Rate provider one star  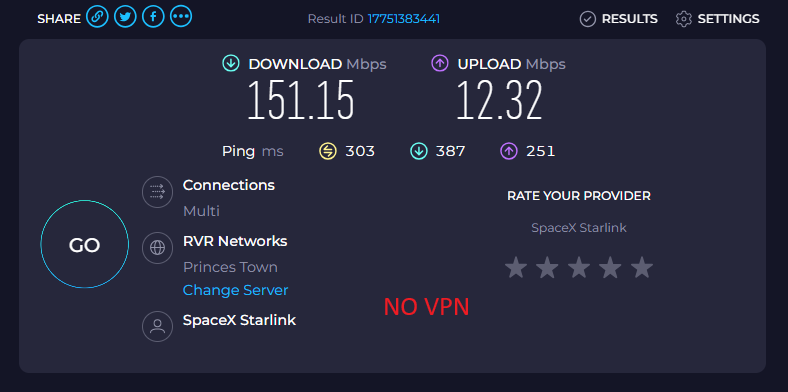click(x=516, y=267)
